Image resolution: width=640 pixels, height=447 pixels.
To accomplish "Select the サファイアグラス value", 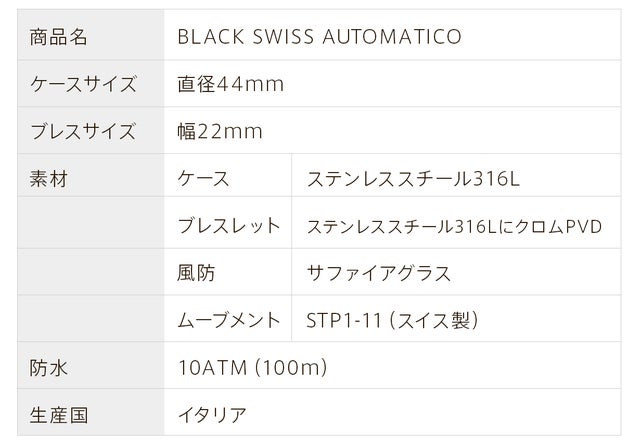I will click(379, 273).
